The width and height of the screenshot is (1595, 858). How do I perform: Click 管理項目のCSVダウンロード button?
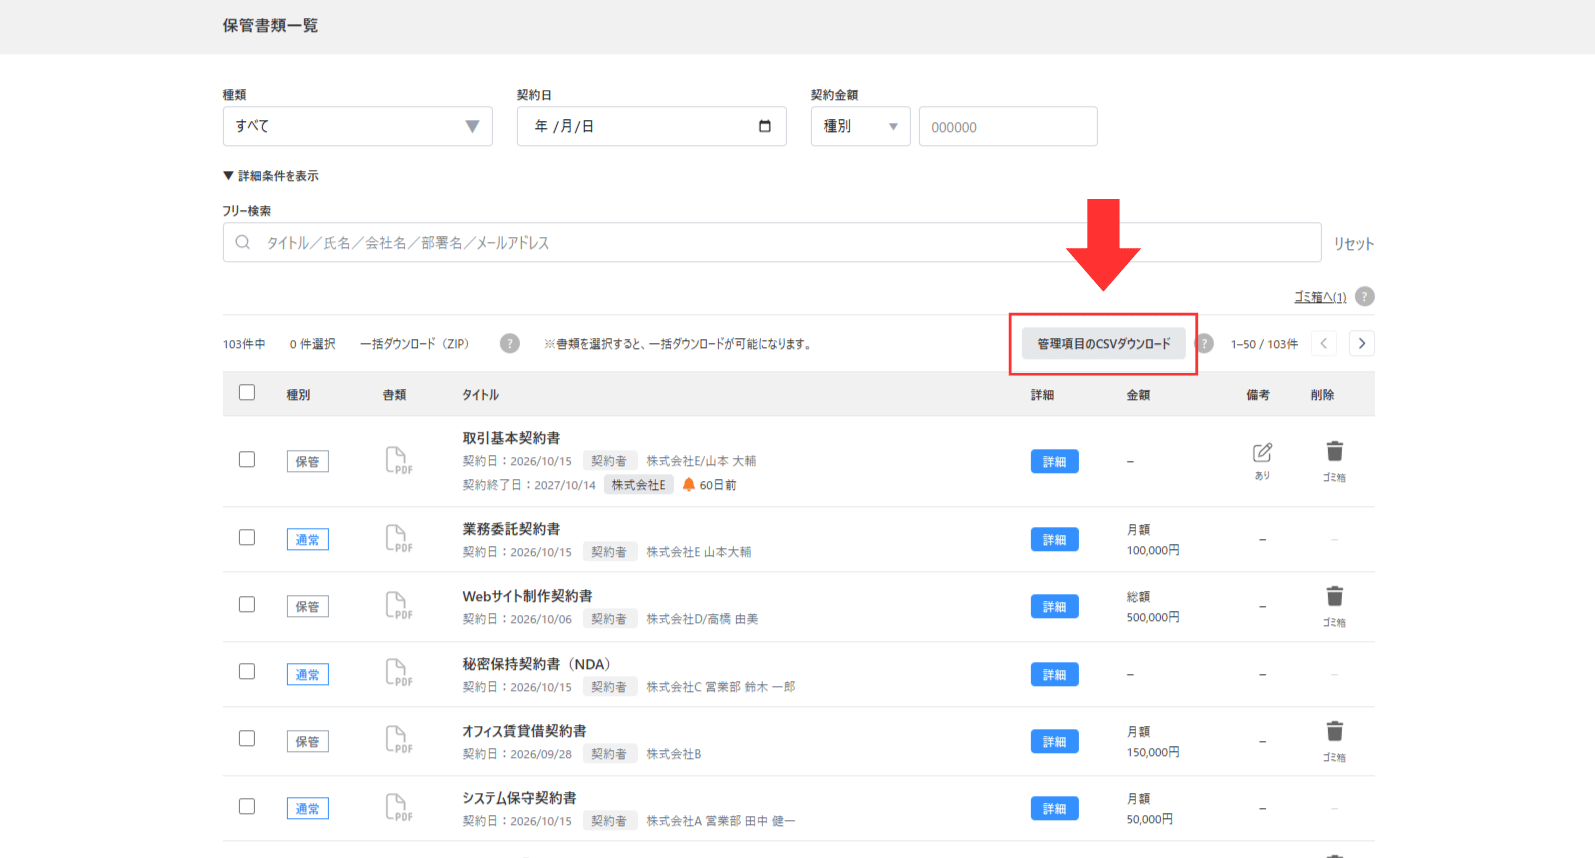click(x=1103, y=343)
